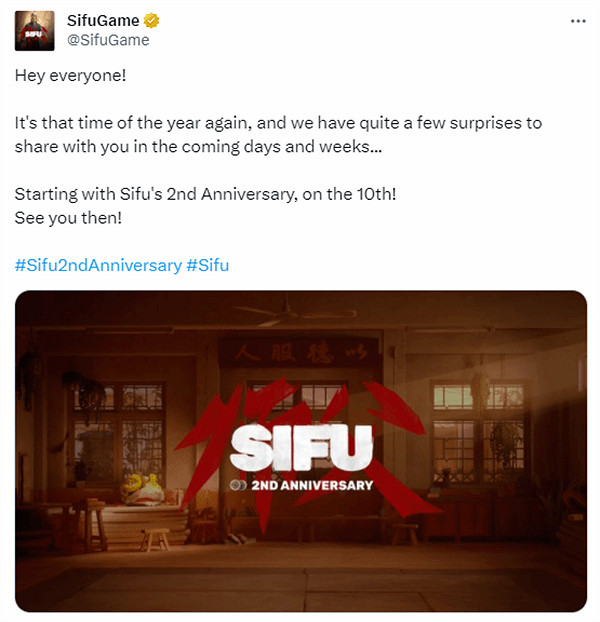Click the "It's that time of the year" sentence

(x=278, y=135)
